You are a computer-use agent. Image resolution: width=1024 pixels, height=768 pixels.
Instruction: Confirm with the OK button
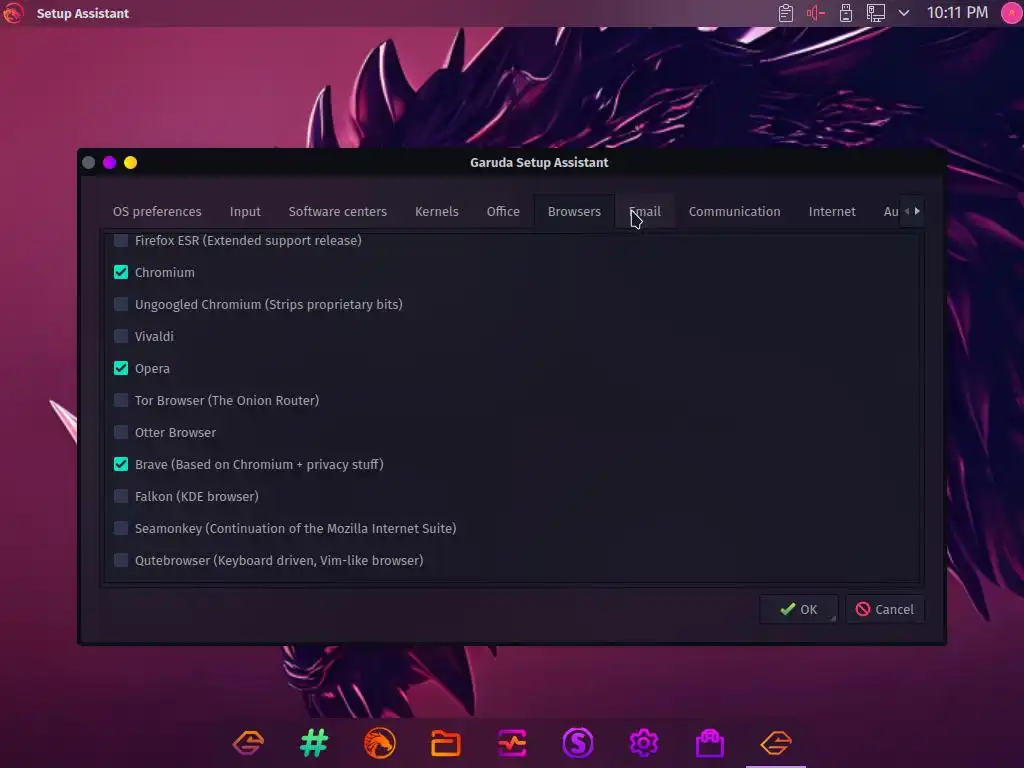pyautogui.click(x=798, y=609)
